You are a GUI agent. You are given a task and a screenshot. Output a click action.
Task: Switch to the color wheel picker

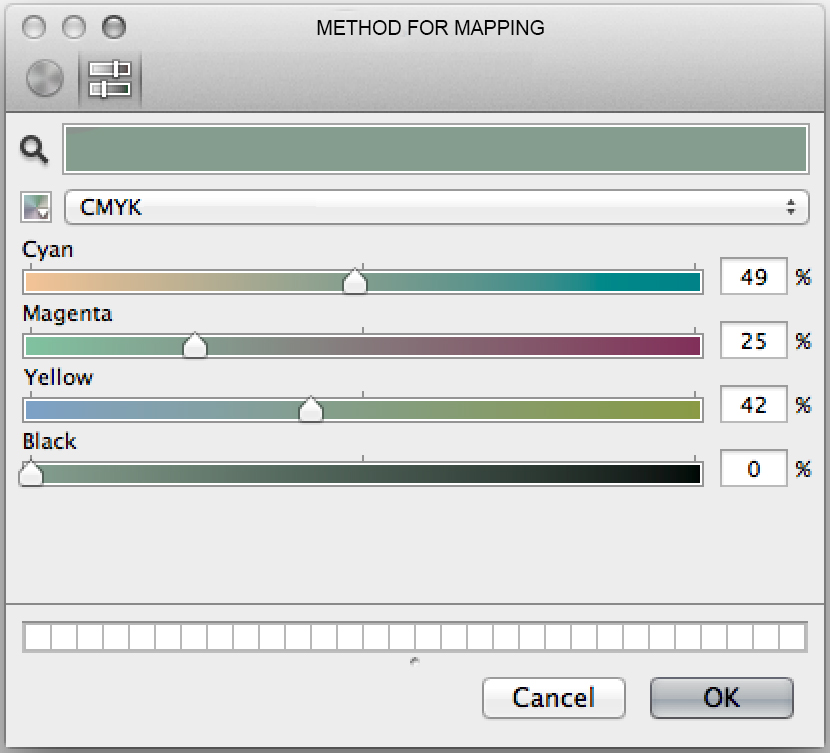pos(44,79)
